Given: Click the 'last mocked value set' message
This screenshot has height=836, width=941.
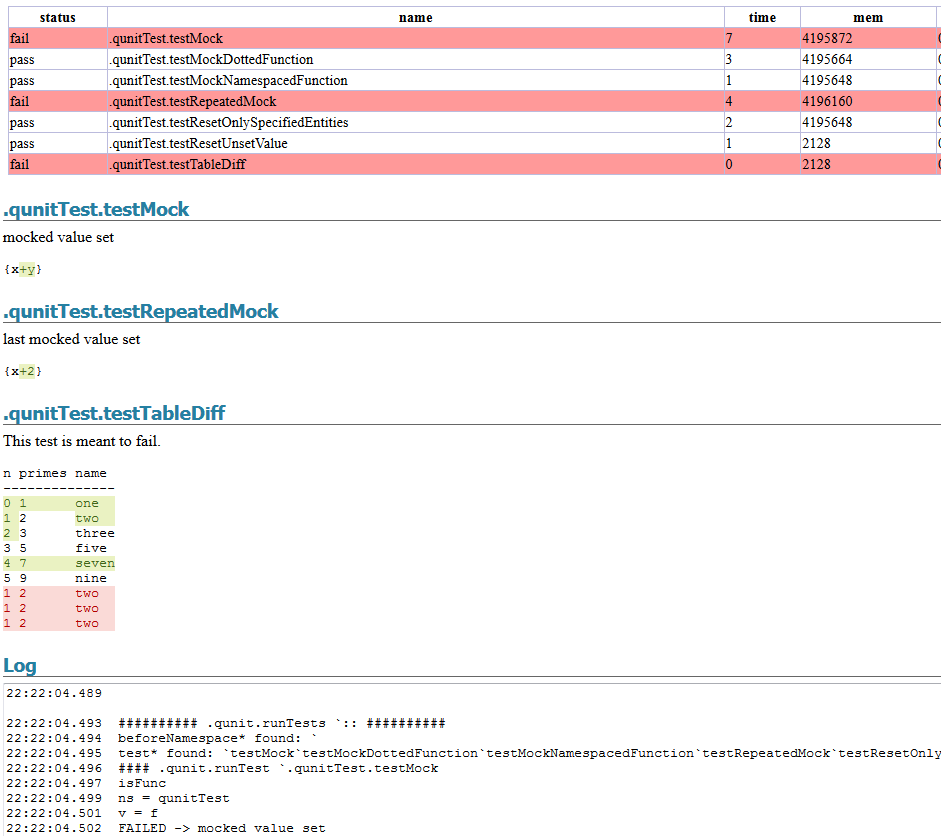Looking at the screenshot, I should 71,340.
